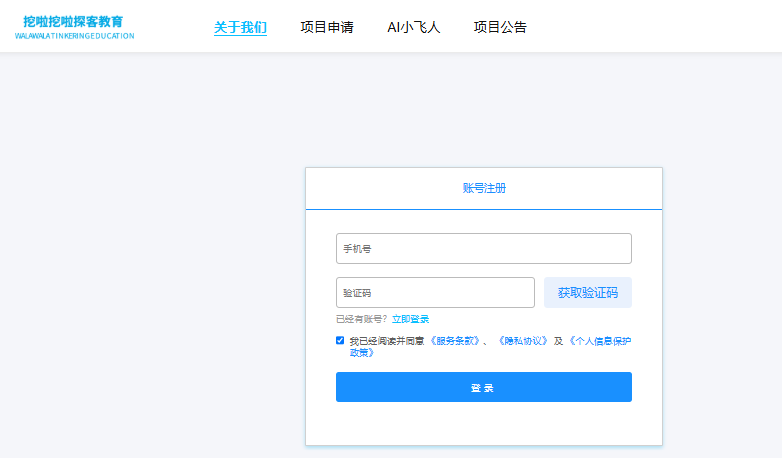The height and width of the screenshot is (458, 782).
Task: Open the 《个人信息保护政策》 link
Action: 598,341
